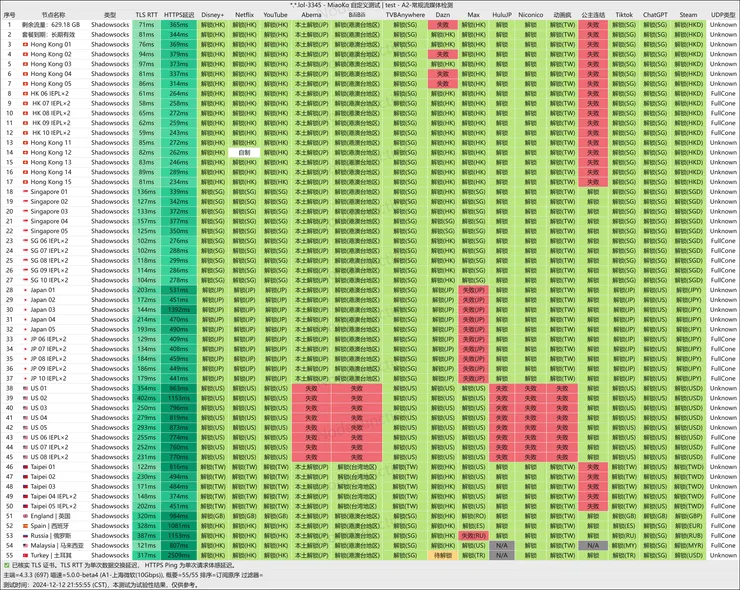This screenshot has width=740, height=590.
Task: Click the flag icon beside Hong Kong 12
Action: (25, 152)
